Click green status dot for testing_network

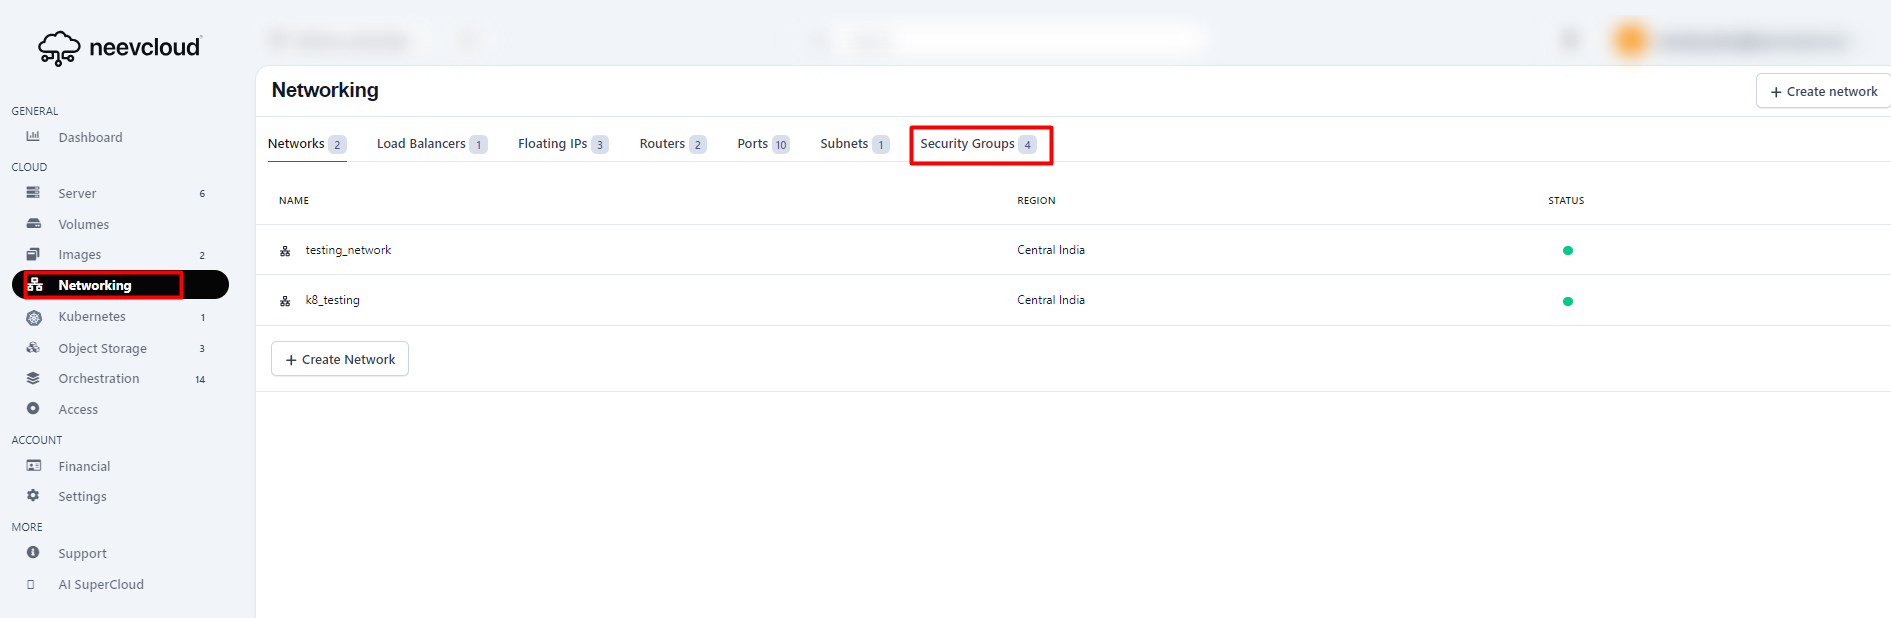1567,251
